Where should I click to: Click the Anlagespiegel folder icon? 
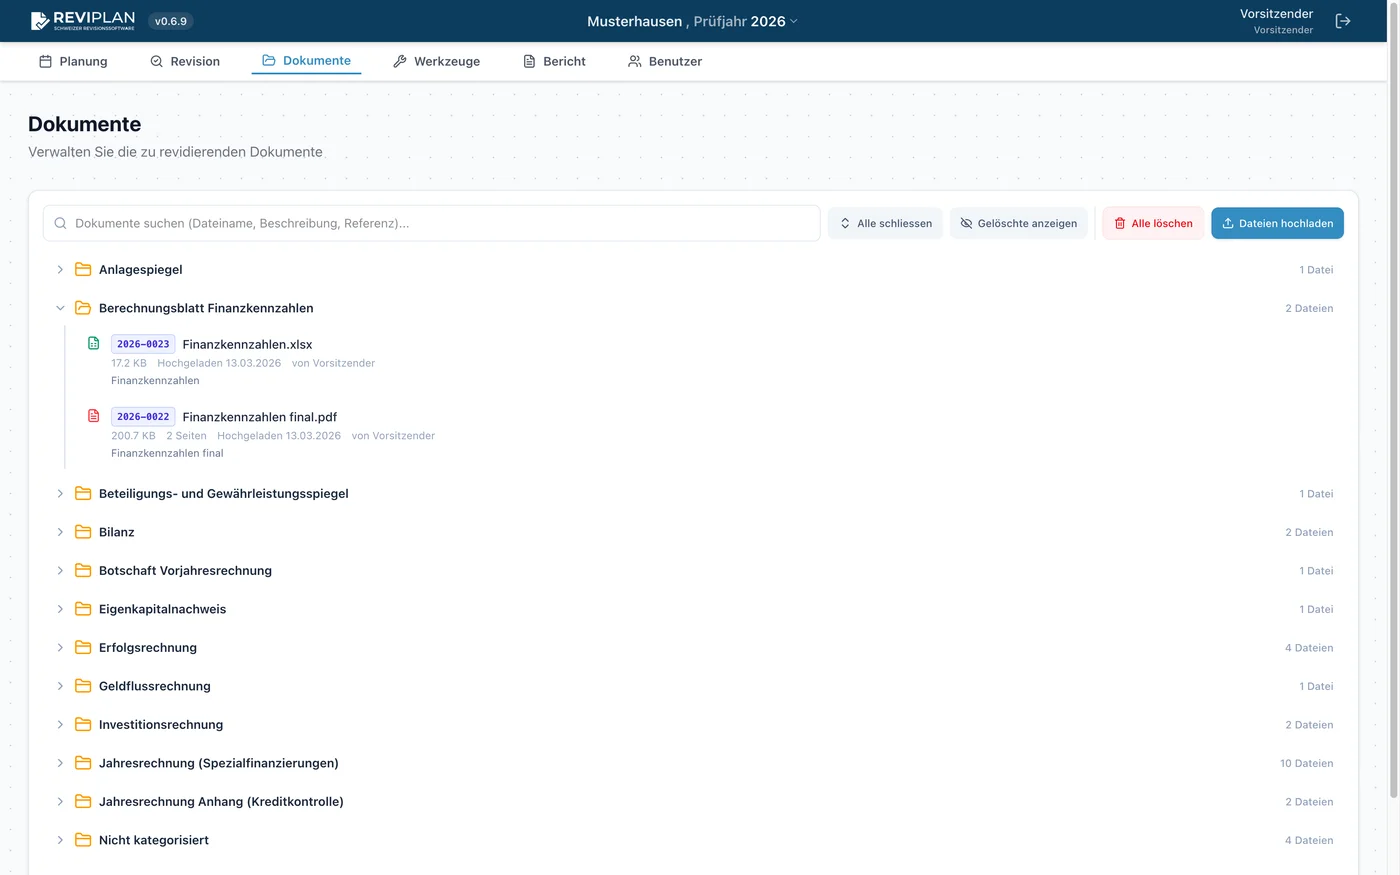[x=83, y=270]
